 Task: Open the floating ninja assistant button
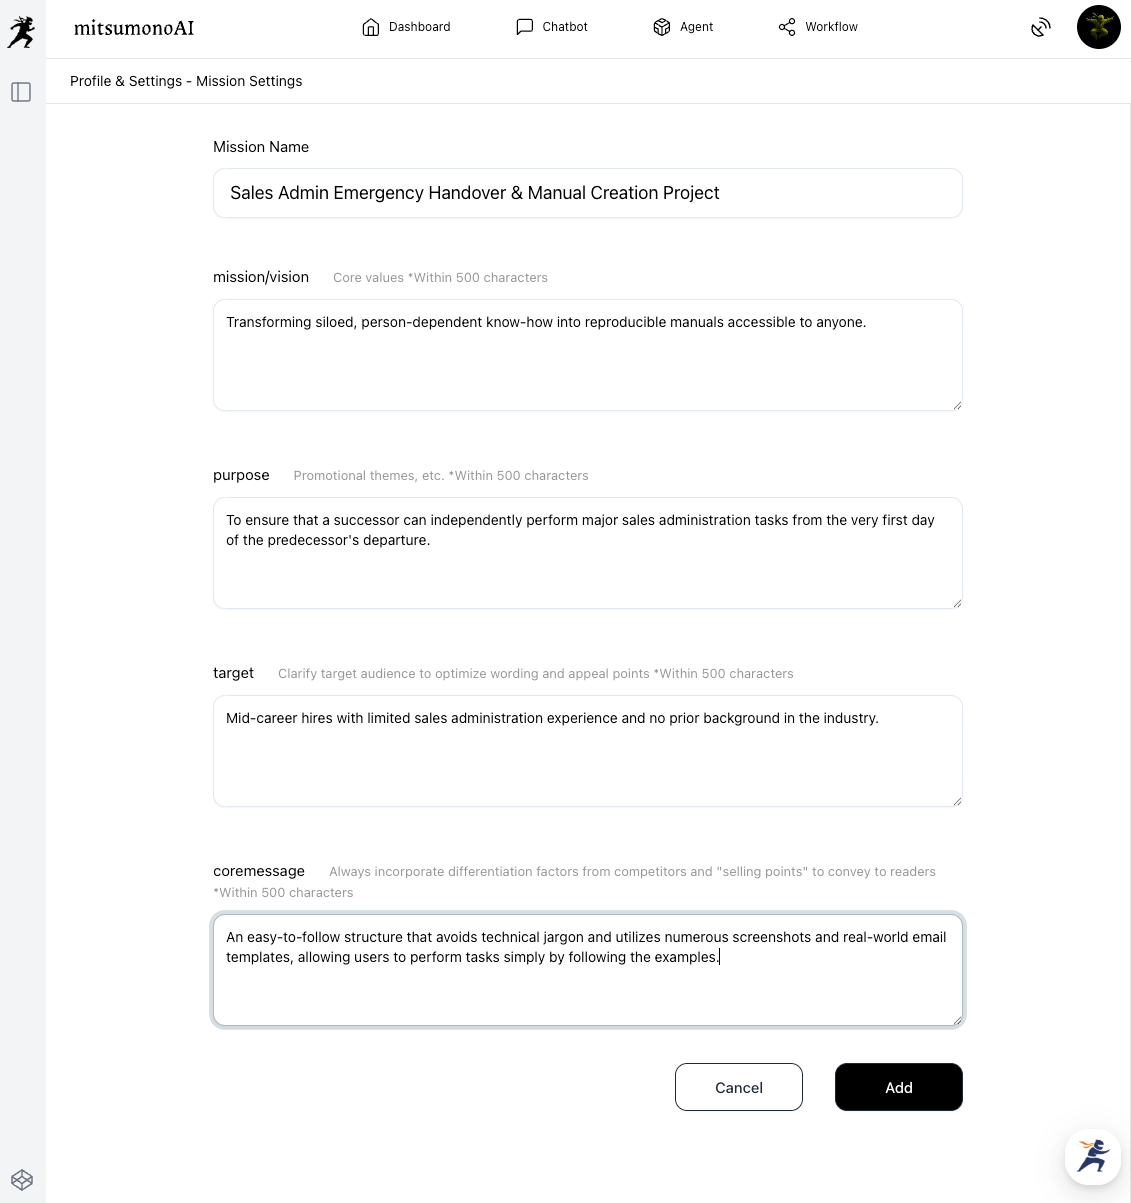1093,1156
